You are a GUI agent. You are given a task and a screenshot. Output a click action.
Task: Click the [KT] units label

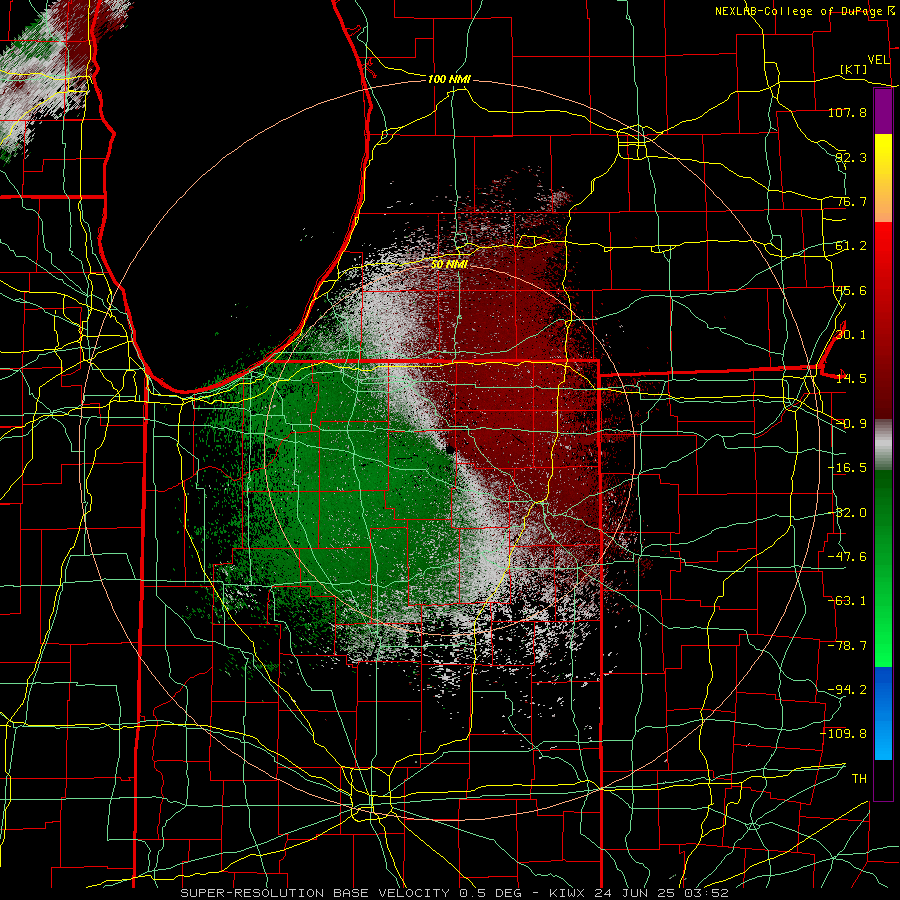coord(854,69)
